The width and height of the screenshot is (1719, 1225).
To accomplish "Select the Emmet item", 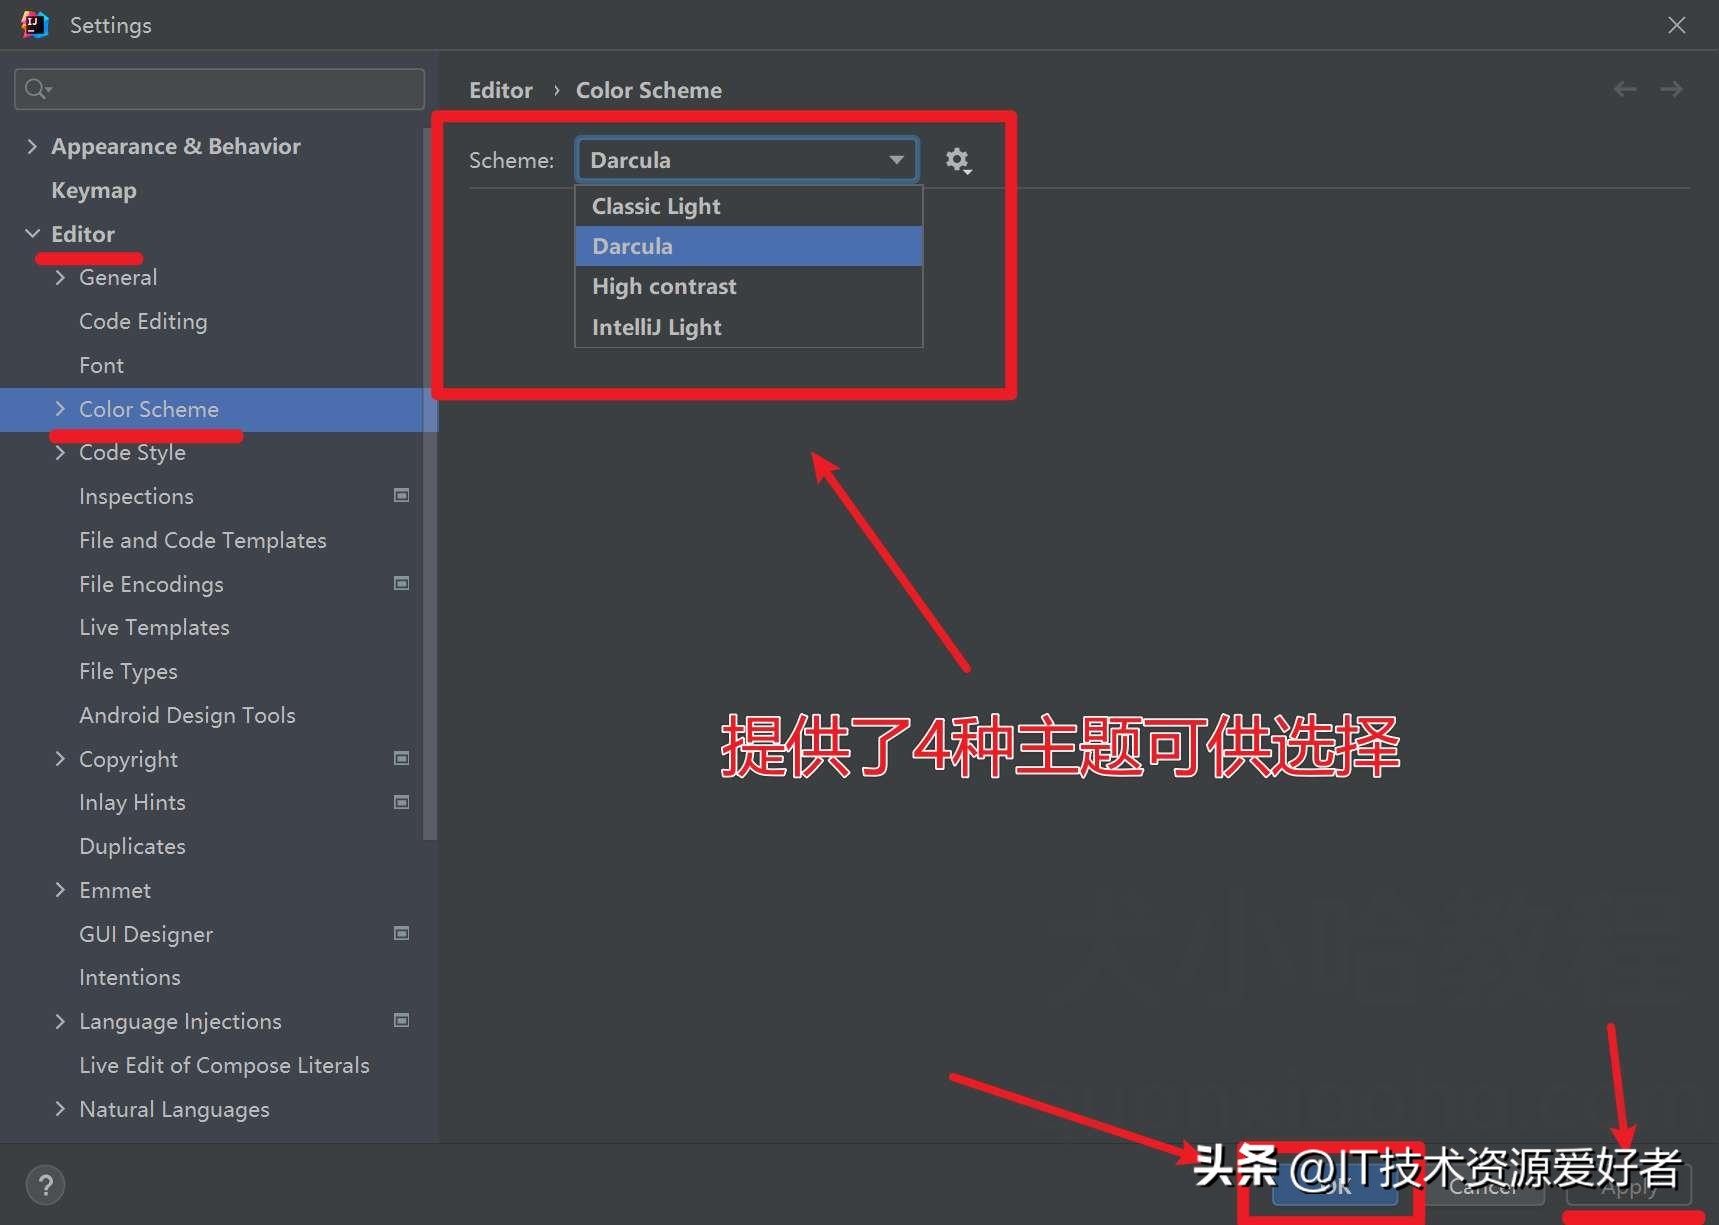I will click(115, 890).
